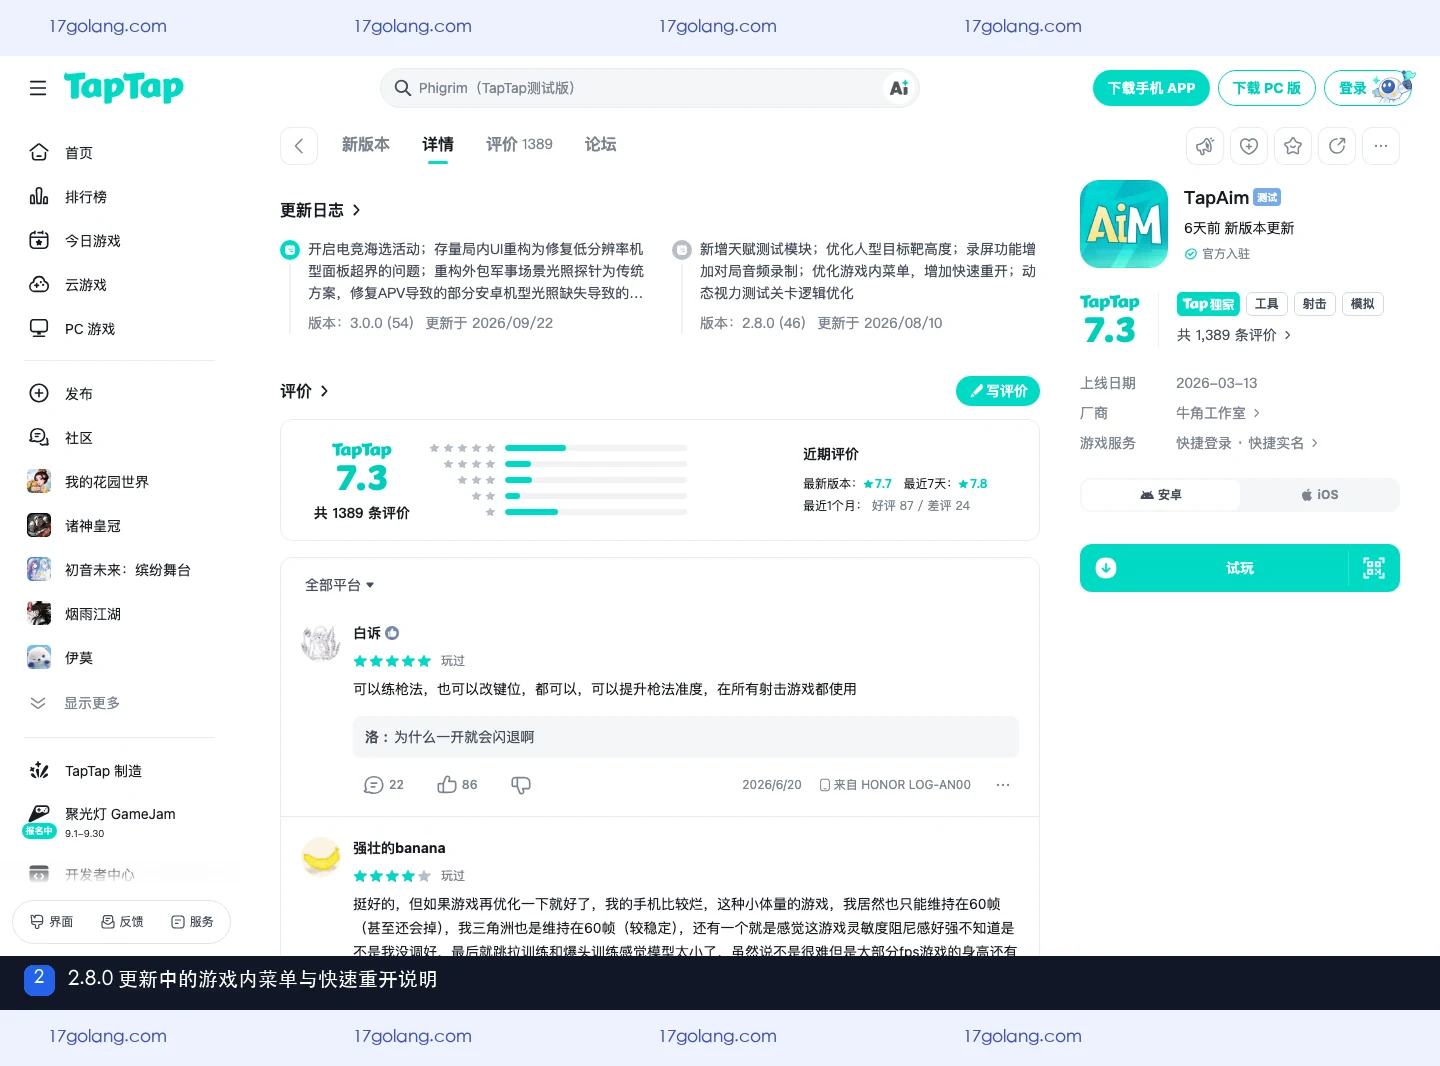
Task: Click the star favorite icon
Action: (1293, 146)
